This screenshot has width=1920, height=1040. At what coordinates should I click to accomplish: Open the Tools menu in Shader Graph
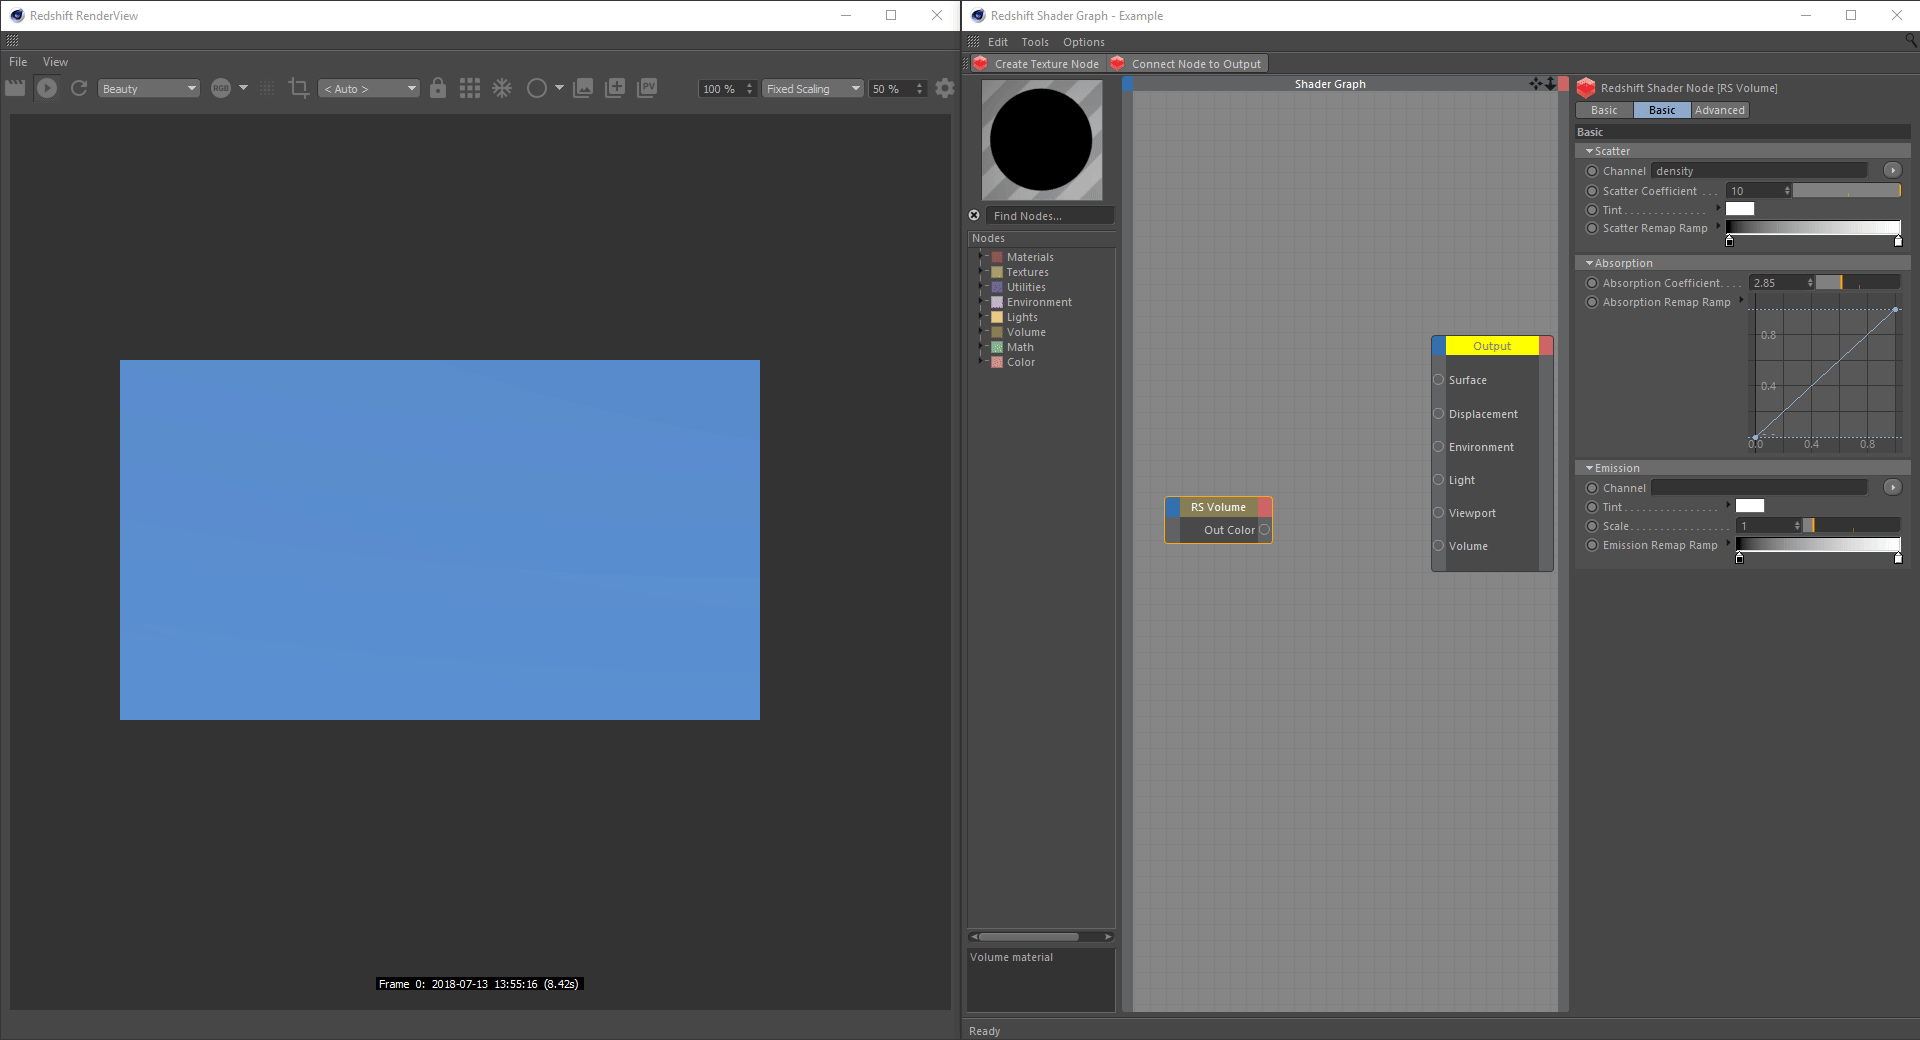[1034, 42]
